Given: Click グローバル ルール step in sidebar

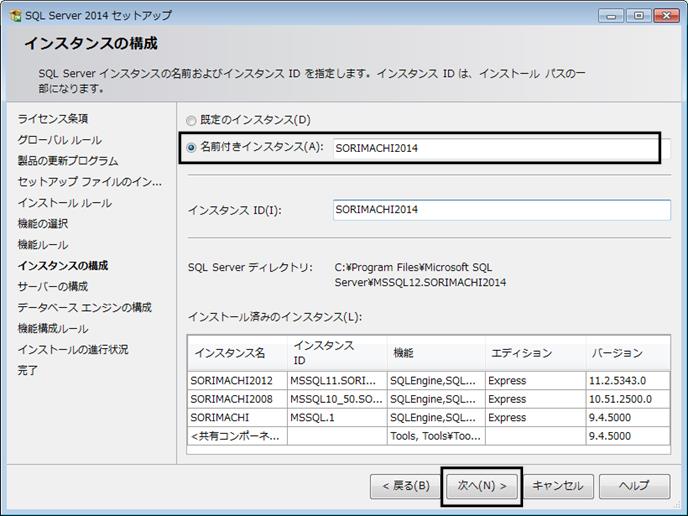Looking at the screenshot, I should pos(60,140).
